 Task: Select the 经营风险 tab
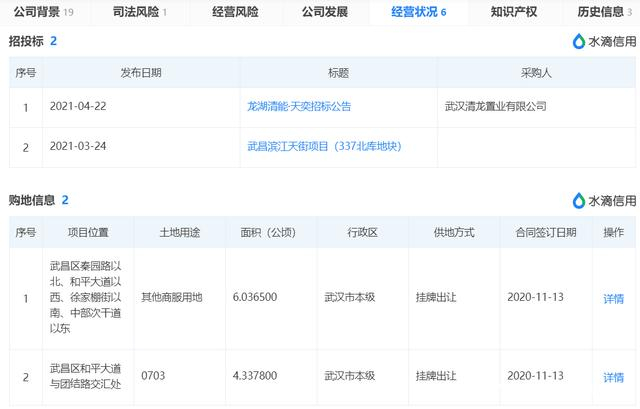(235, 12)
